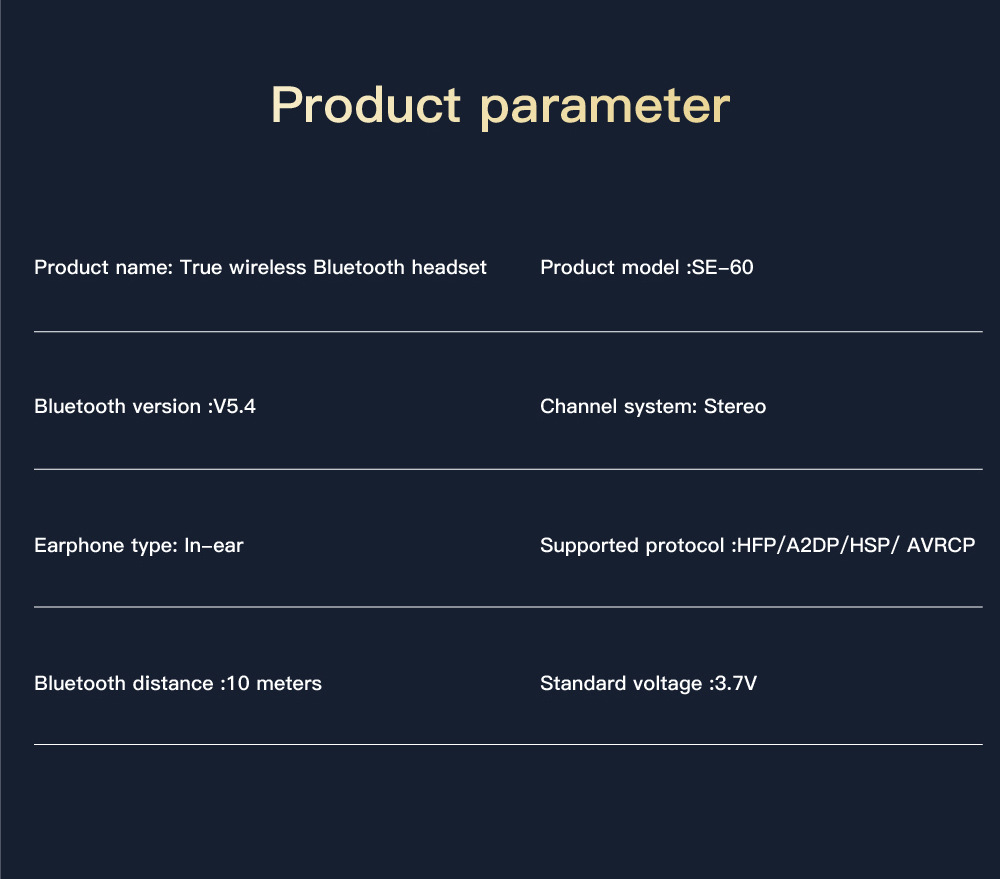
Task: Select the "V5.4" version value
Action: point(235,406)
